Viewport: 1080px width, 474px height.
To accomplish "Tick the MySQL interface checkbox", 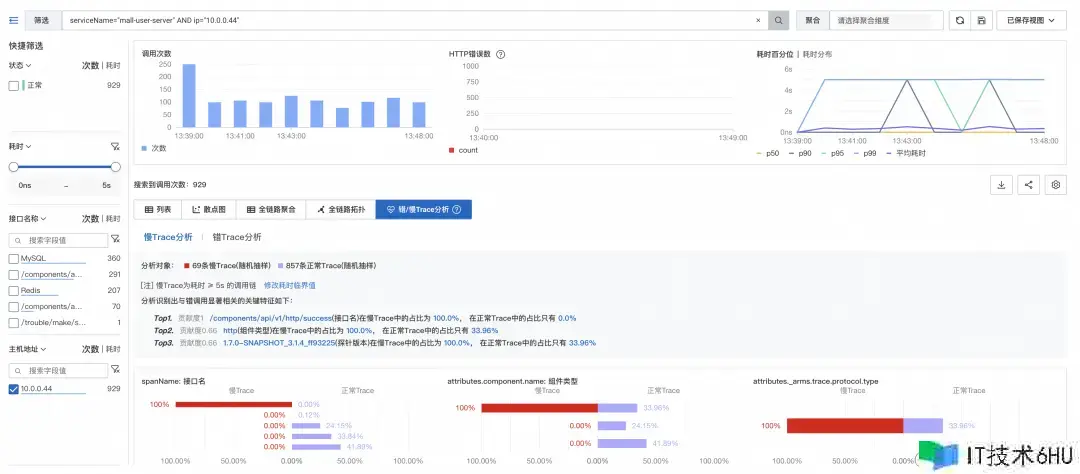I will 14,258.
